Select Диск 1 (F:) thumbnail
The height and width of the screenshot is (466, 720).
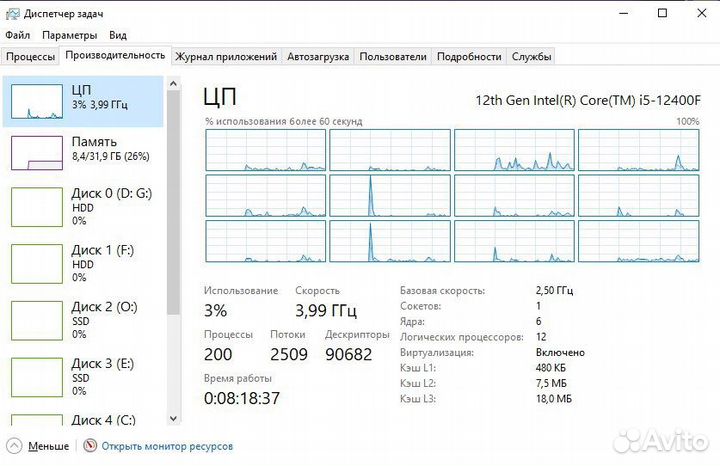[37, 264]
